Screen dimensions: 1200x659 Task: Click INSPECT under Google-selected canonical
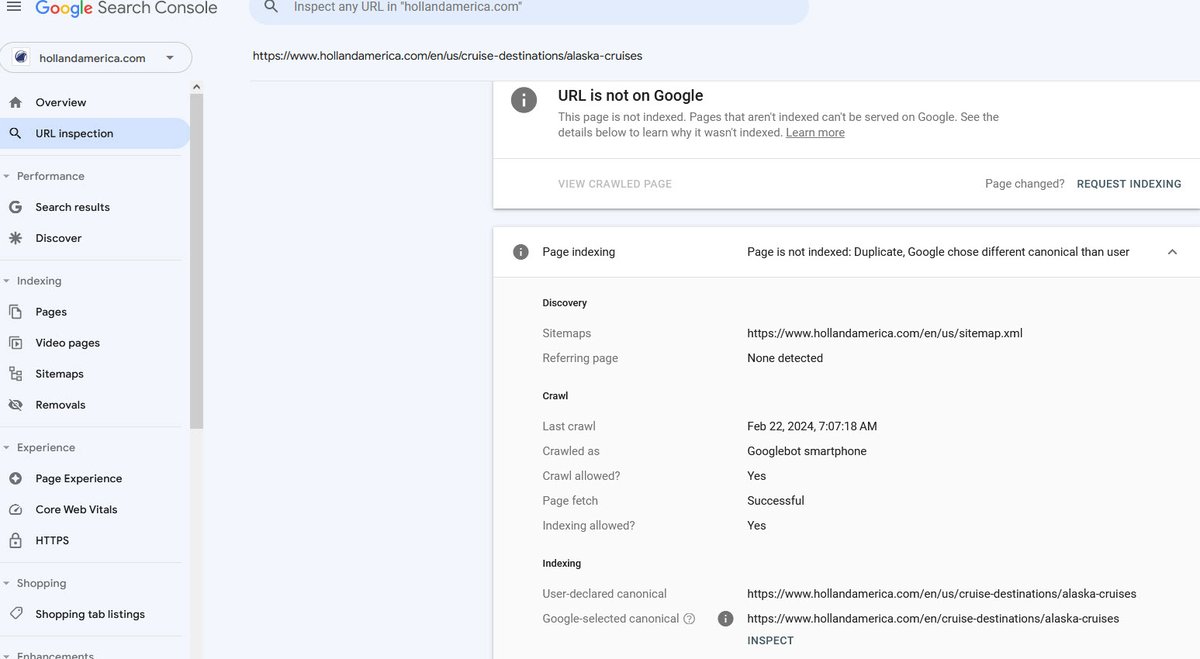pyautogui.click(x=770, y=641)
